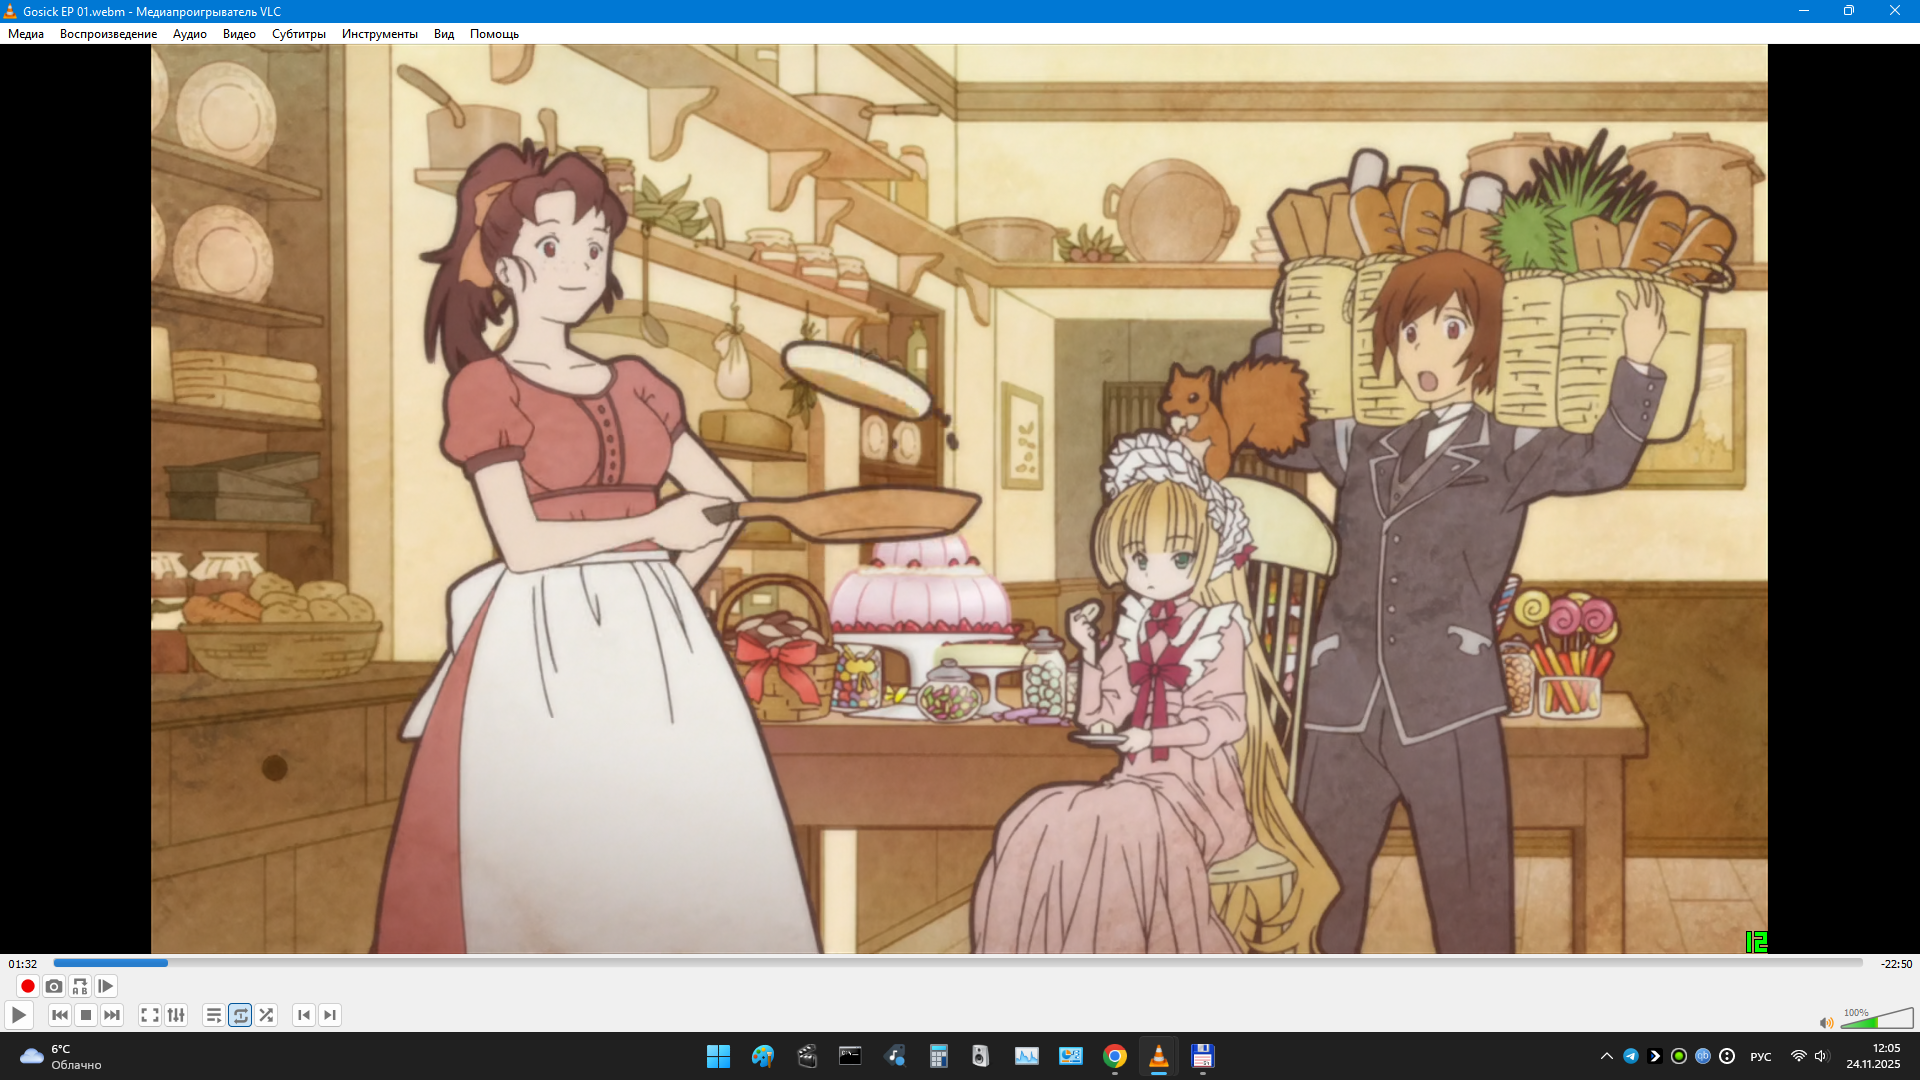This screenshot has height=1080, width=1920.
Task: Advance playback frame by frame
Action: point(106,986)
